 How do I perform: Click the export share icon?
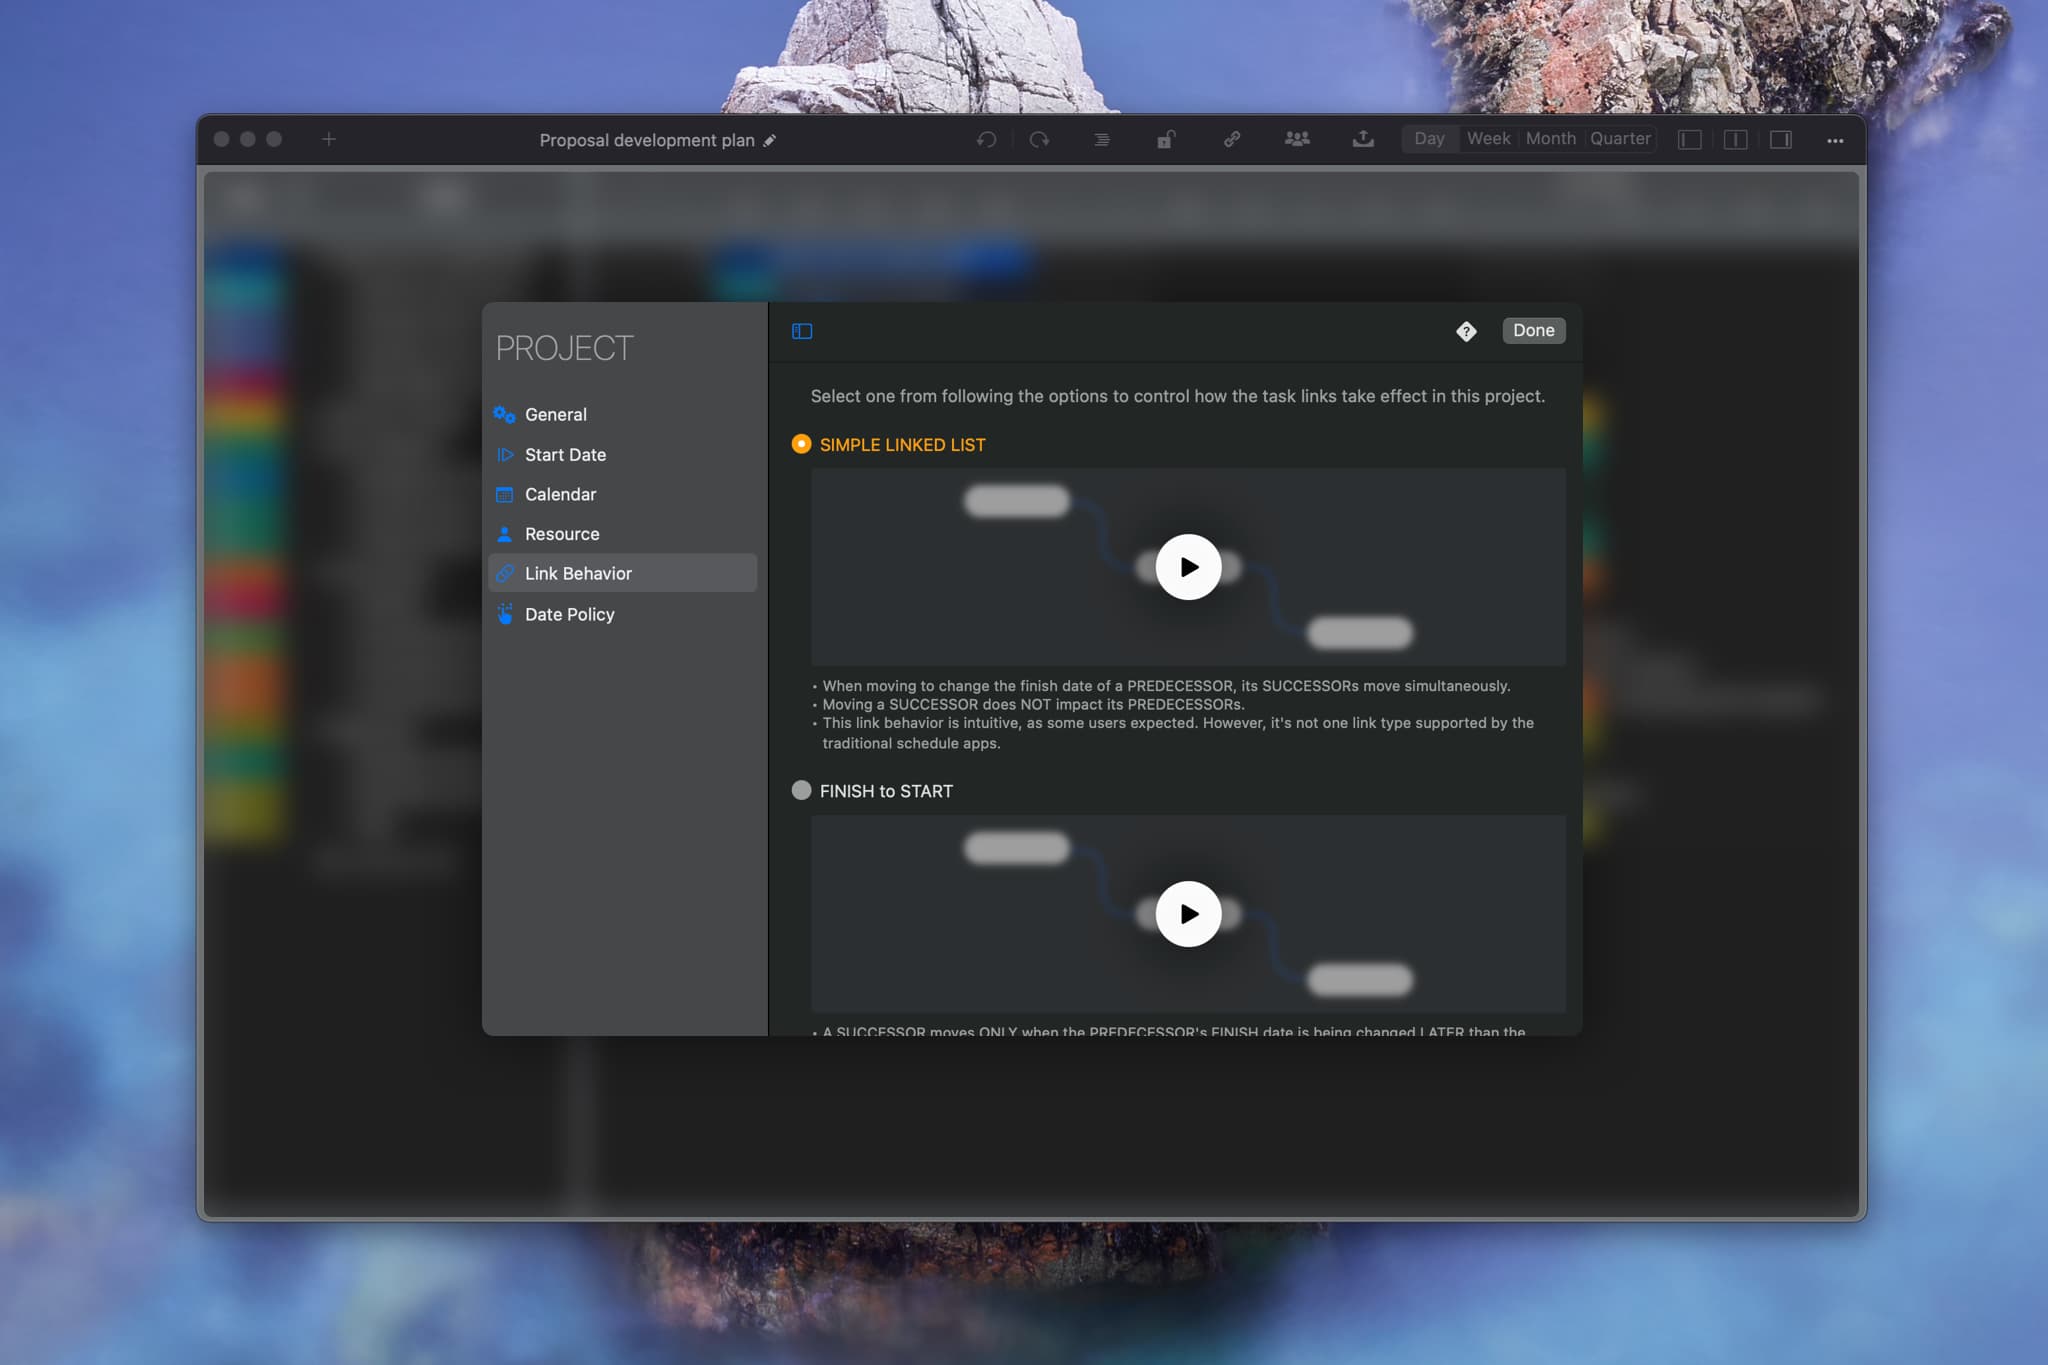[x=1363, y=140]
